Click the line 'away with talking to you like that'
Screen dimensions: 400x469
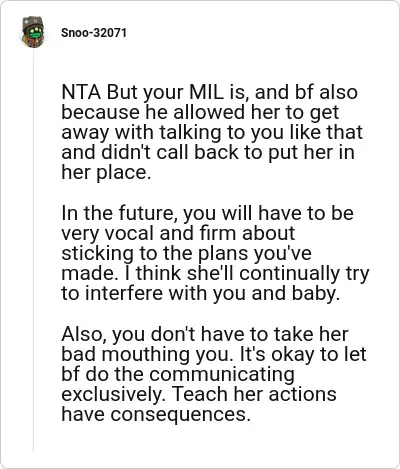(212, 132)
